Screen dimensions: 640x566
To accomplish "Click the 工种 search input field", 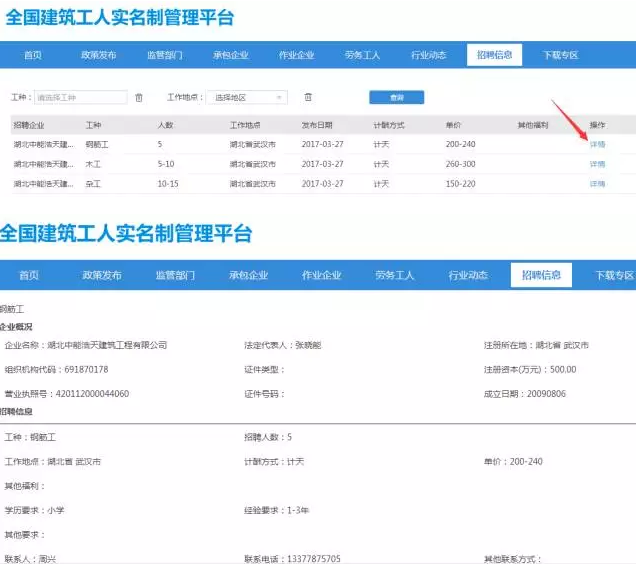I will coord(81,97).
